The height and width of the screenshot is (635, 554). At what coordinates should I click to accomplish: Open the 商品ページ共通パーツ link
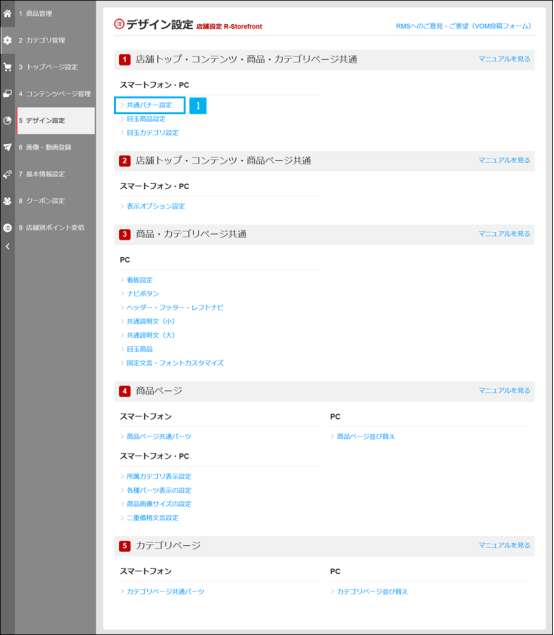pos(159,436)
